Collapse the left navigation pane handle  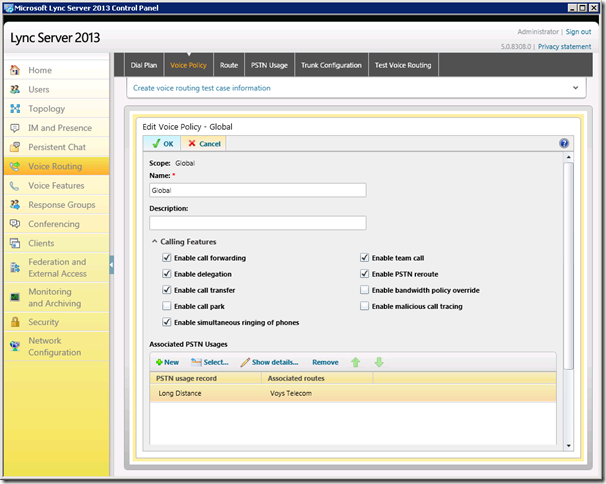[x=111, y=265]
